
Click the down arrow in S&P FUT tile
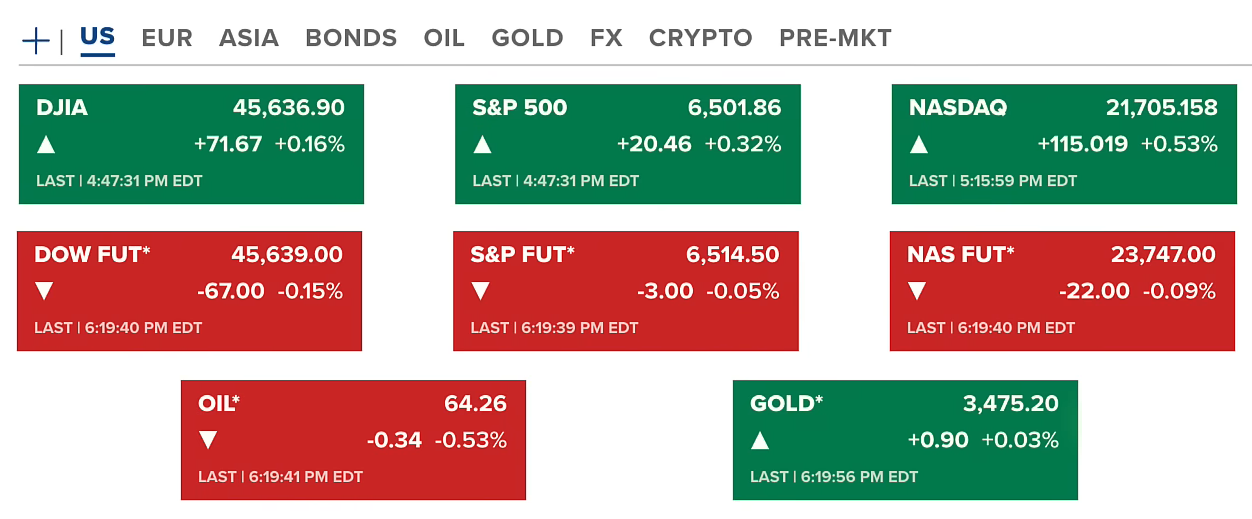480,292
